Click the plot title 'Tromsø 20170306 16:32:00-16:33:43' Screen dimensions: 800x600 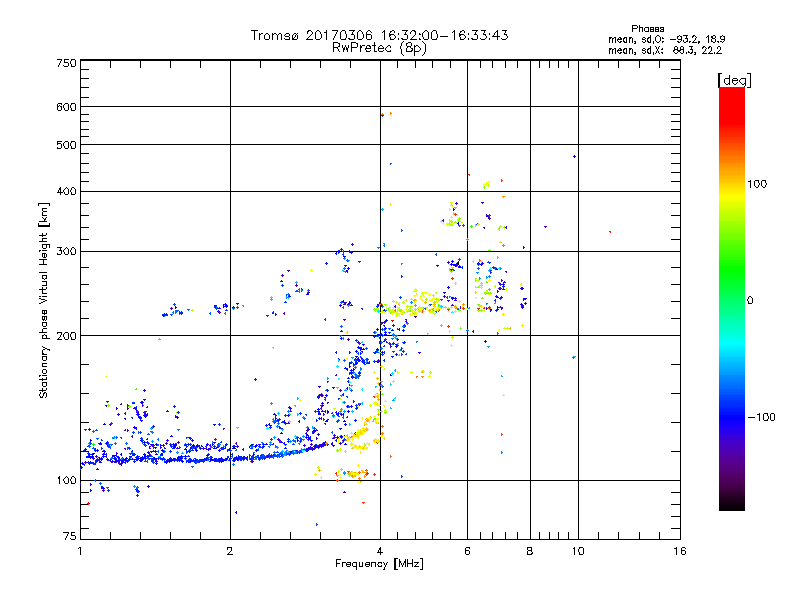click(379, 35)
